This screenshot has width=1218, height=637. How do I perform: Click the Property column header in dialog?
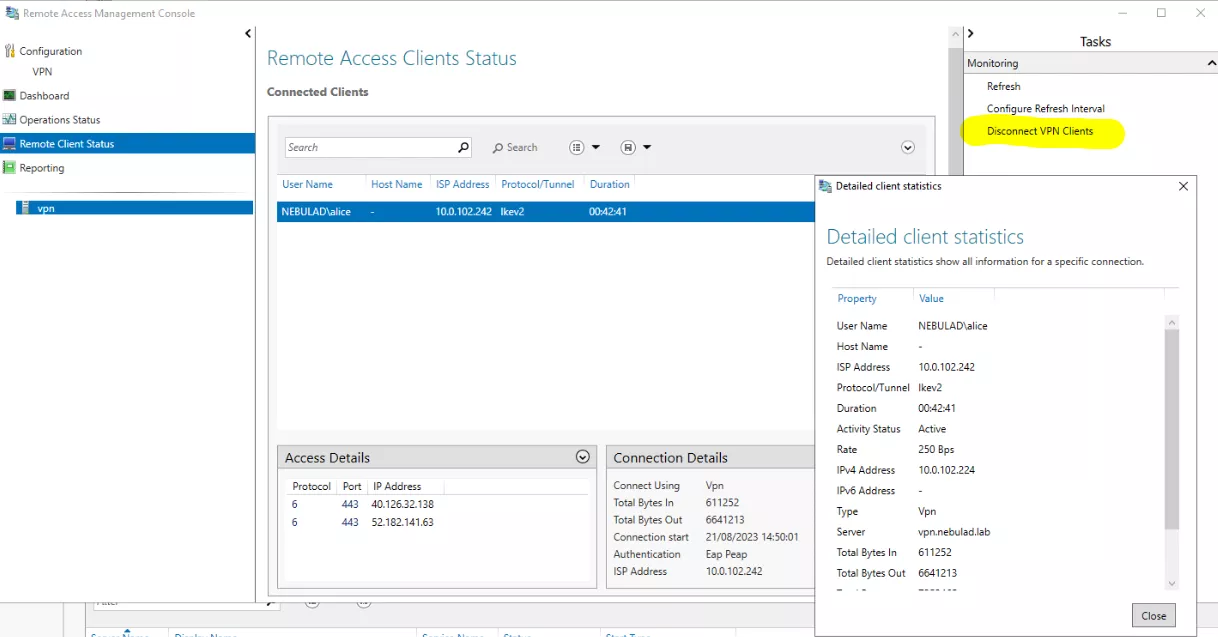857,299
